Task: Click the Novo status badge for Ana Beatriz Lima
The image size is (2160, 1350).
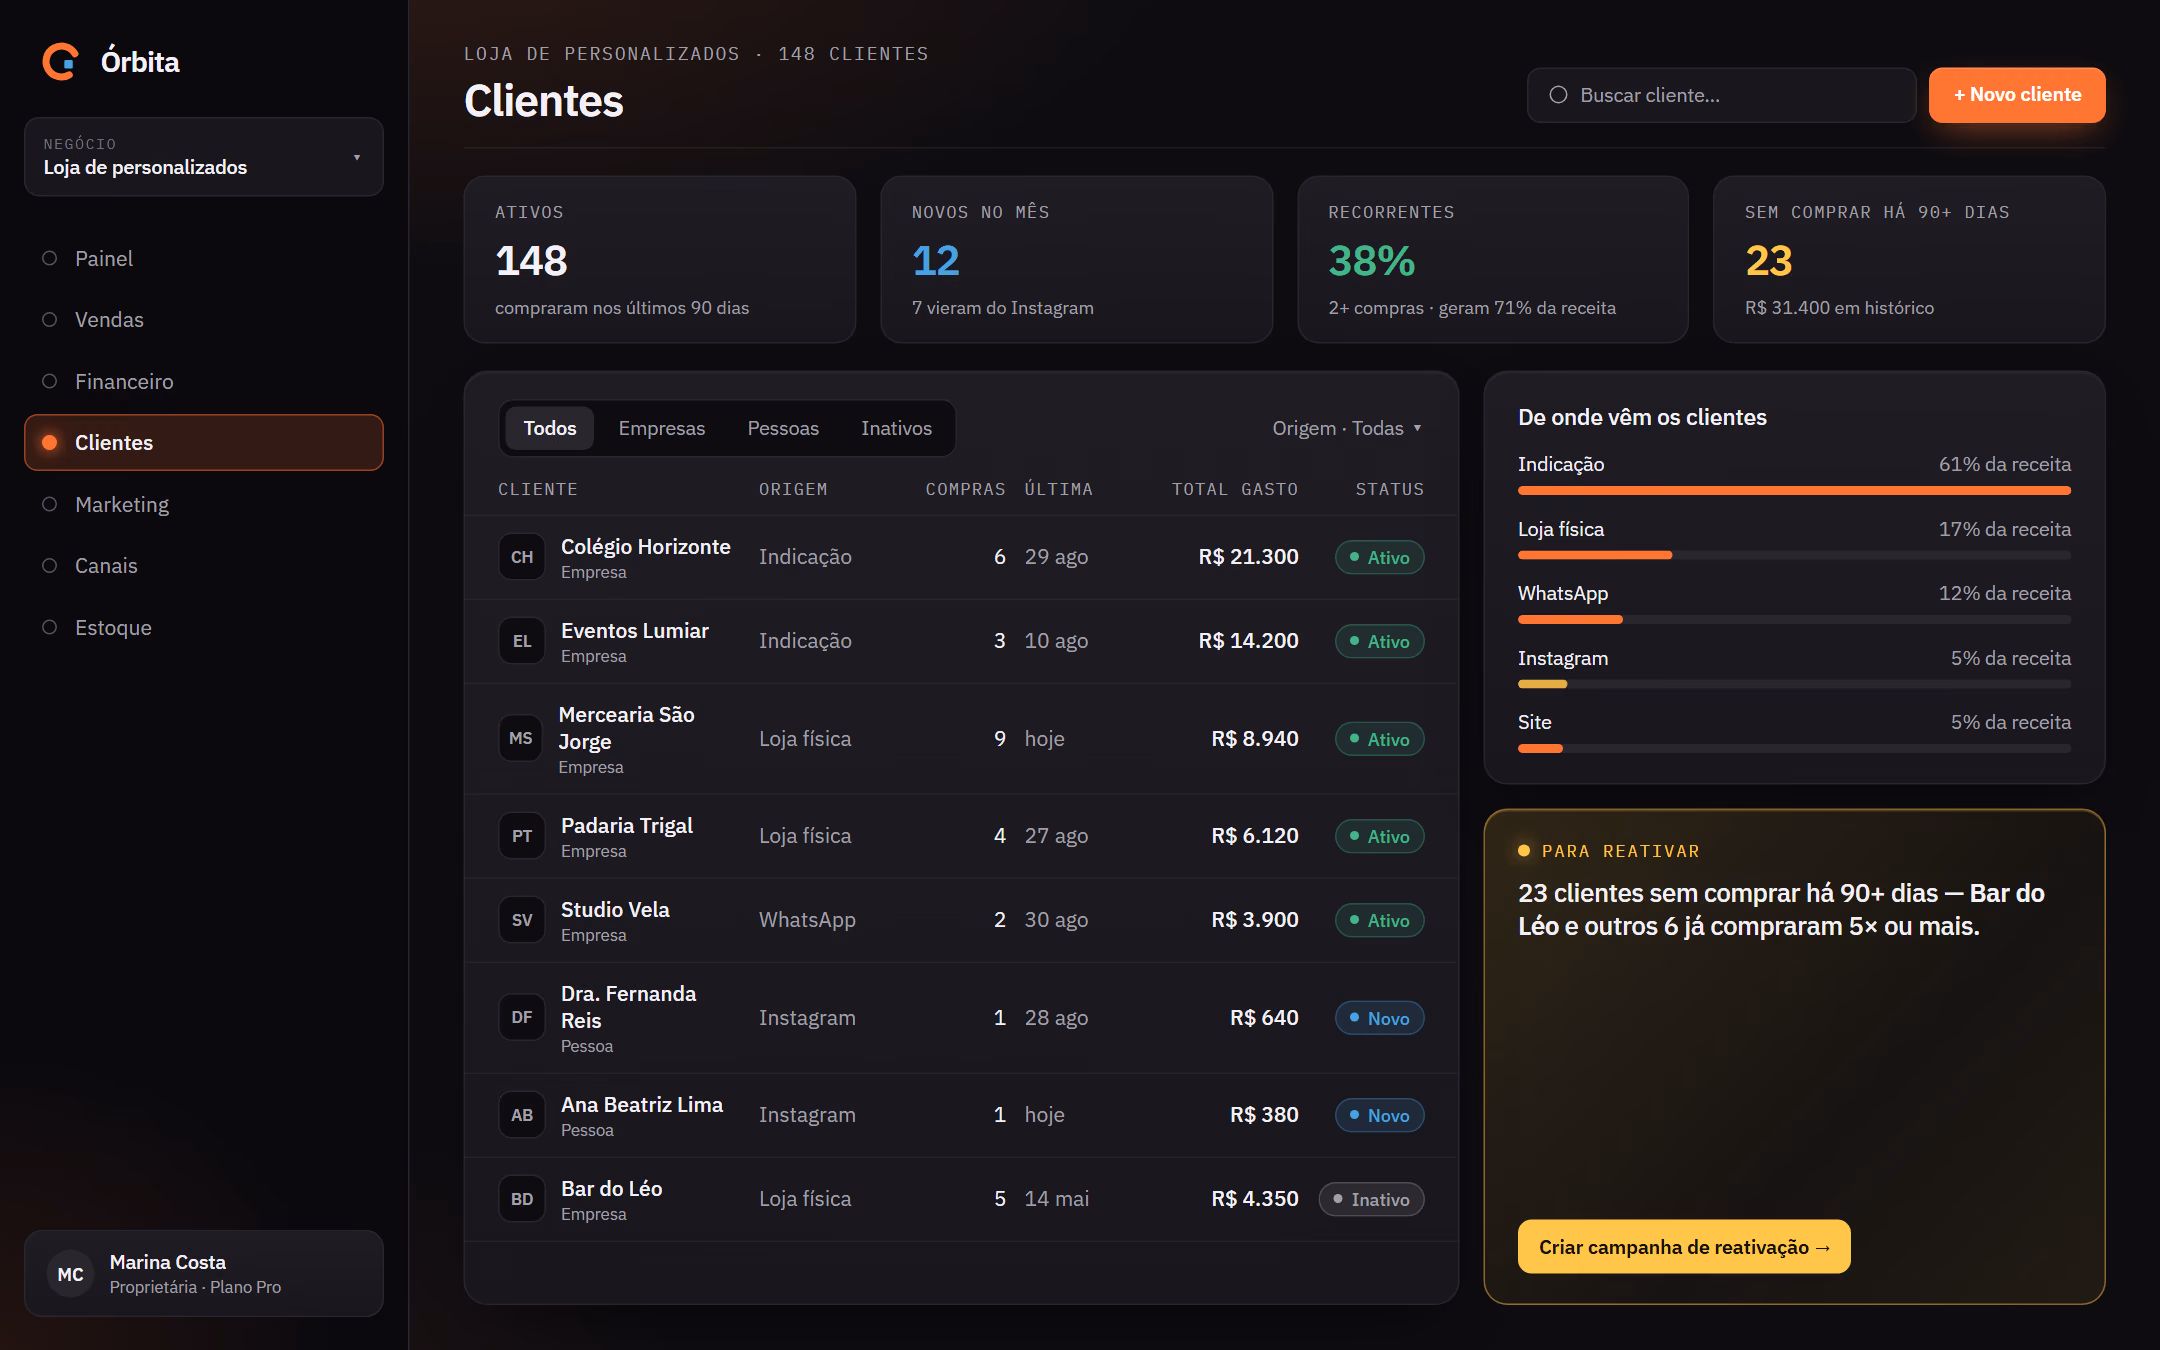Action: pyautogui.click(x=1379, y=1115)
